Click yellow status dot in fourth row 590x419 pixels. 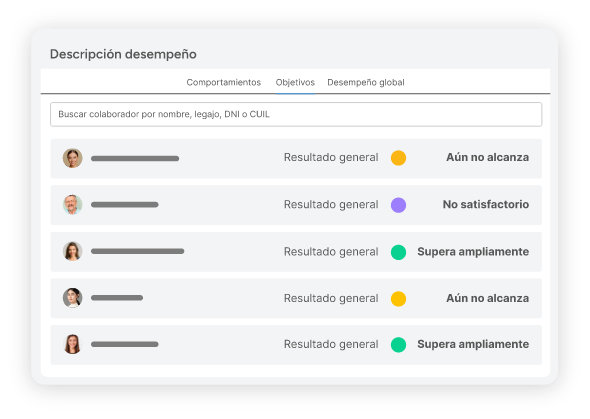point(398,299)
